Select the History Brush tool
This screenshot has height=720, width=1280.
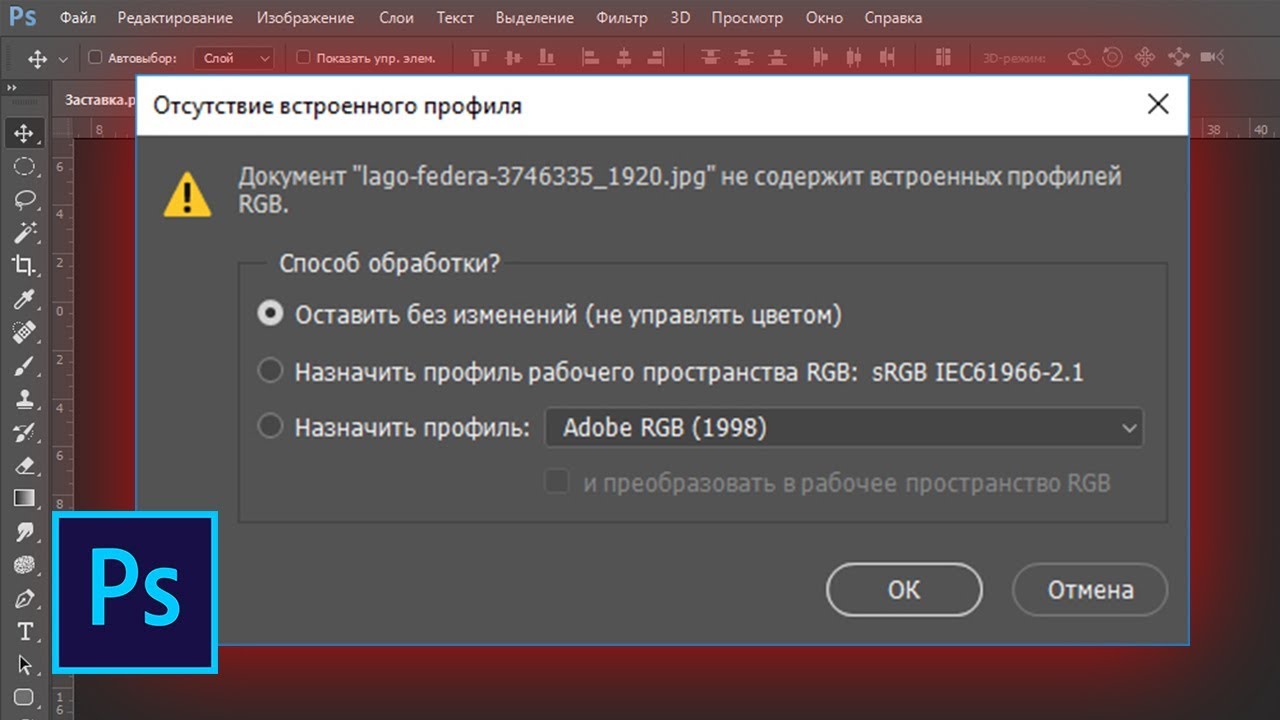point(24,432)
